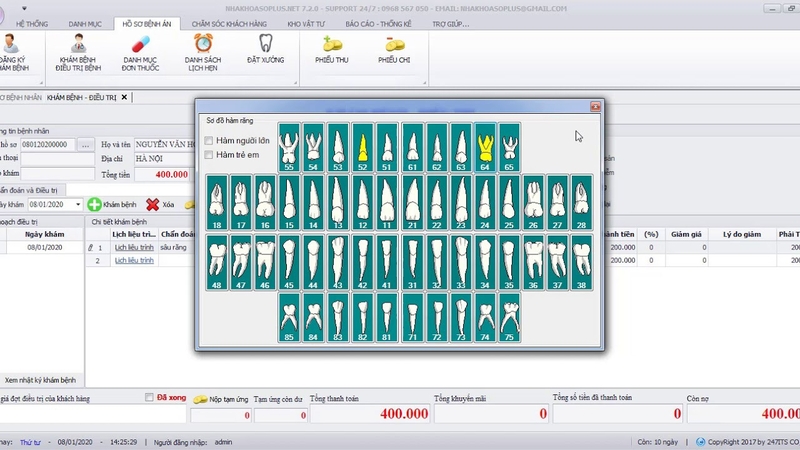Image resolution: width=800 pixels, height=450 pixels.
Task: Select tooth 11 in upper jaw
Action: 386,203
